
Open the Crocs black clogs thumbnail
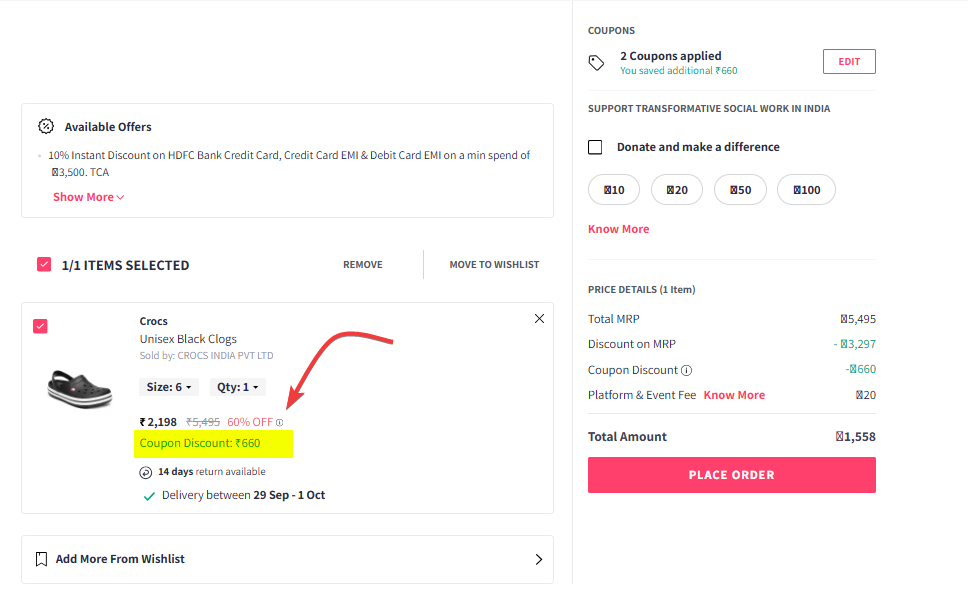click(80, 390)
